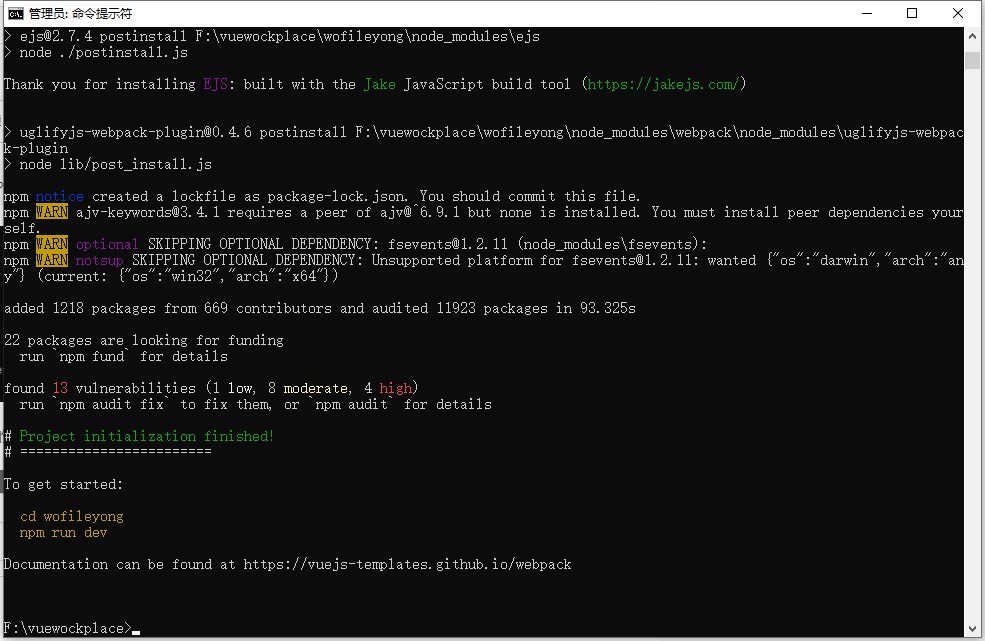Click the blue 'notice' word
The image size is (985, 641).
[x=60, y=196]
